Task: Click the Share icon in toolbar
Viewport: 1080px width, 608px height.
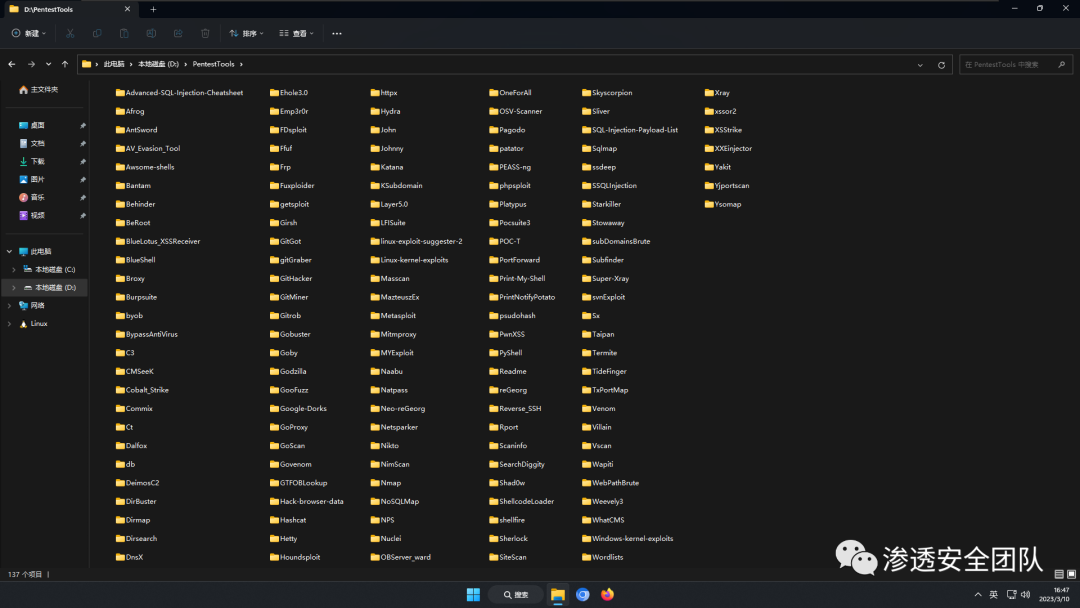Action: [x=178, y=33]
